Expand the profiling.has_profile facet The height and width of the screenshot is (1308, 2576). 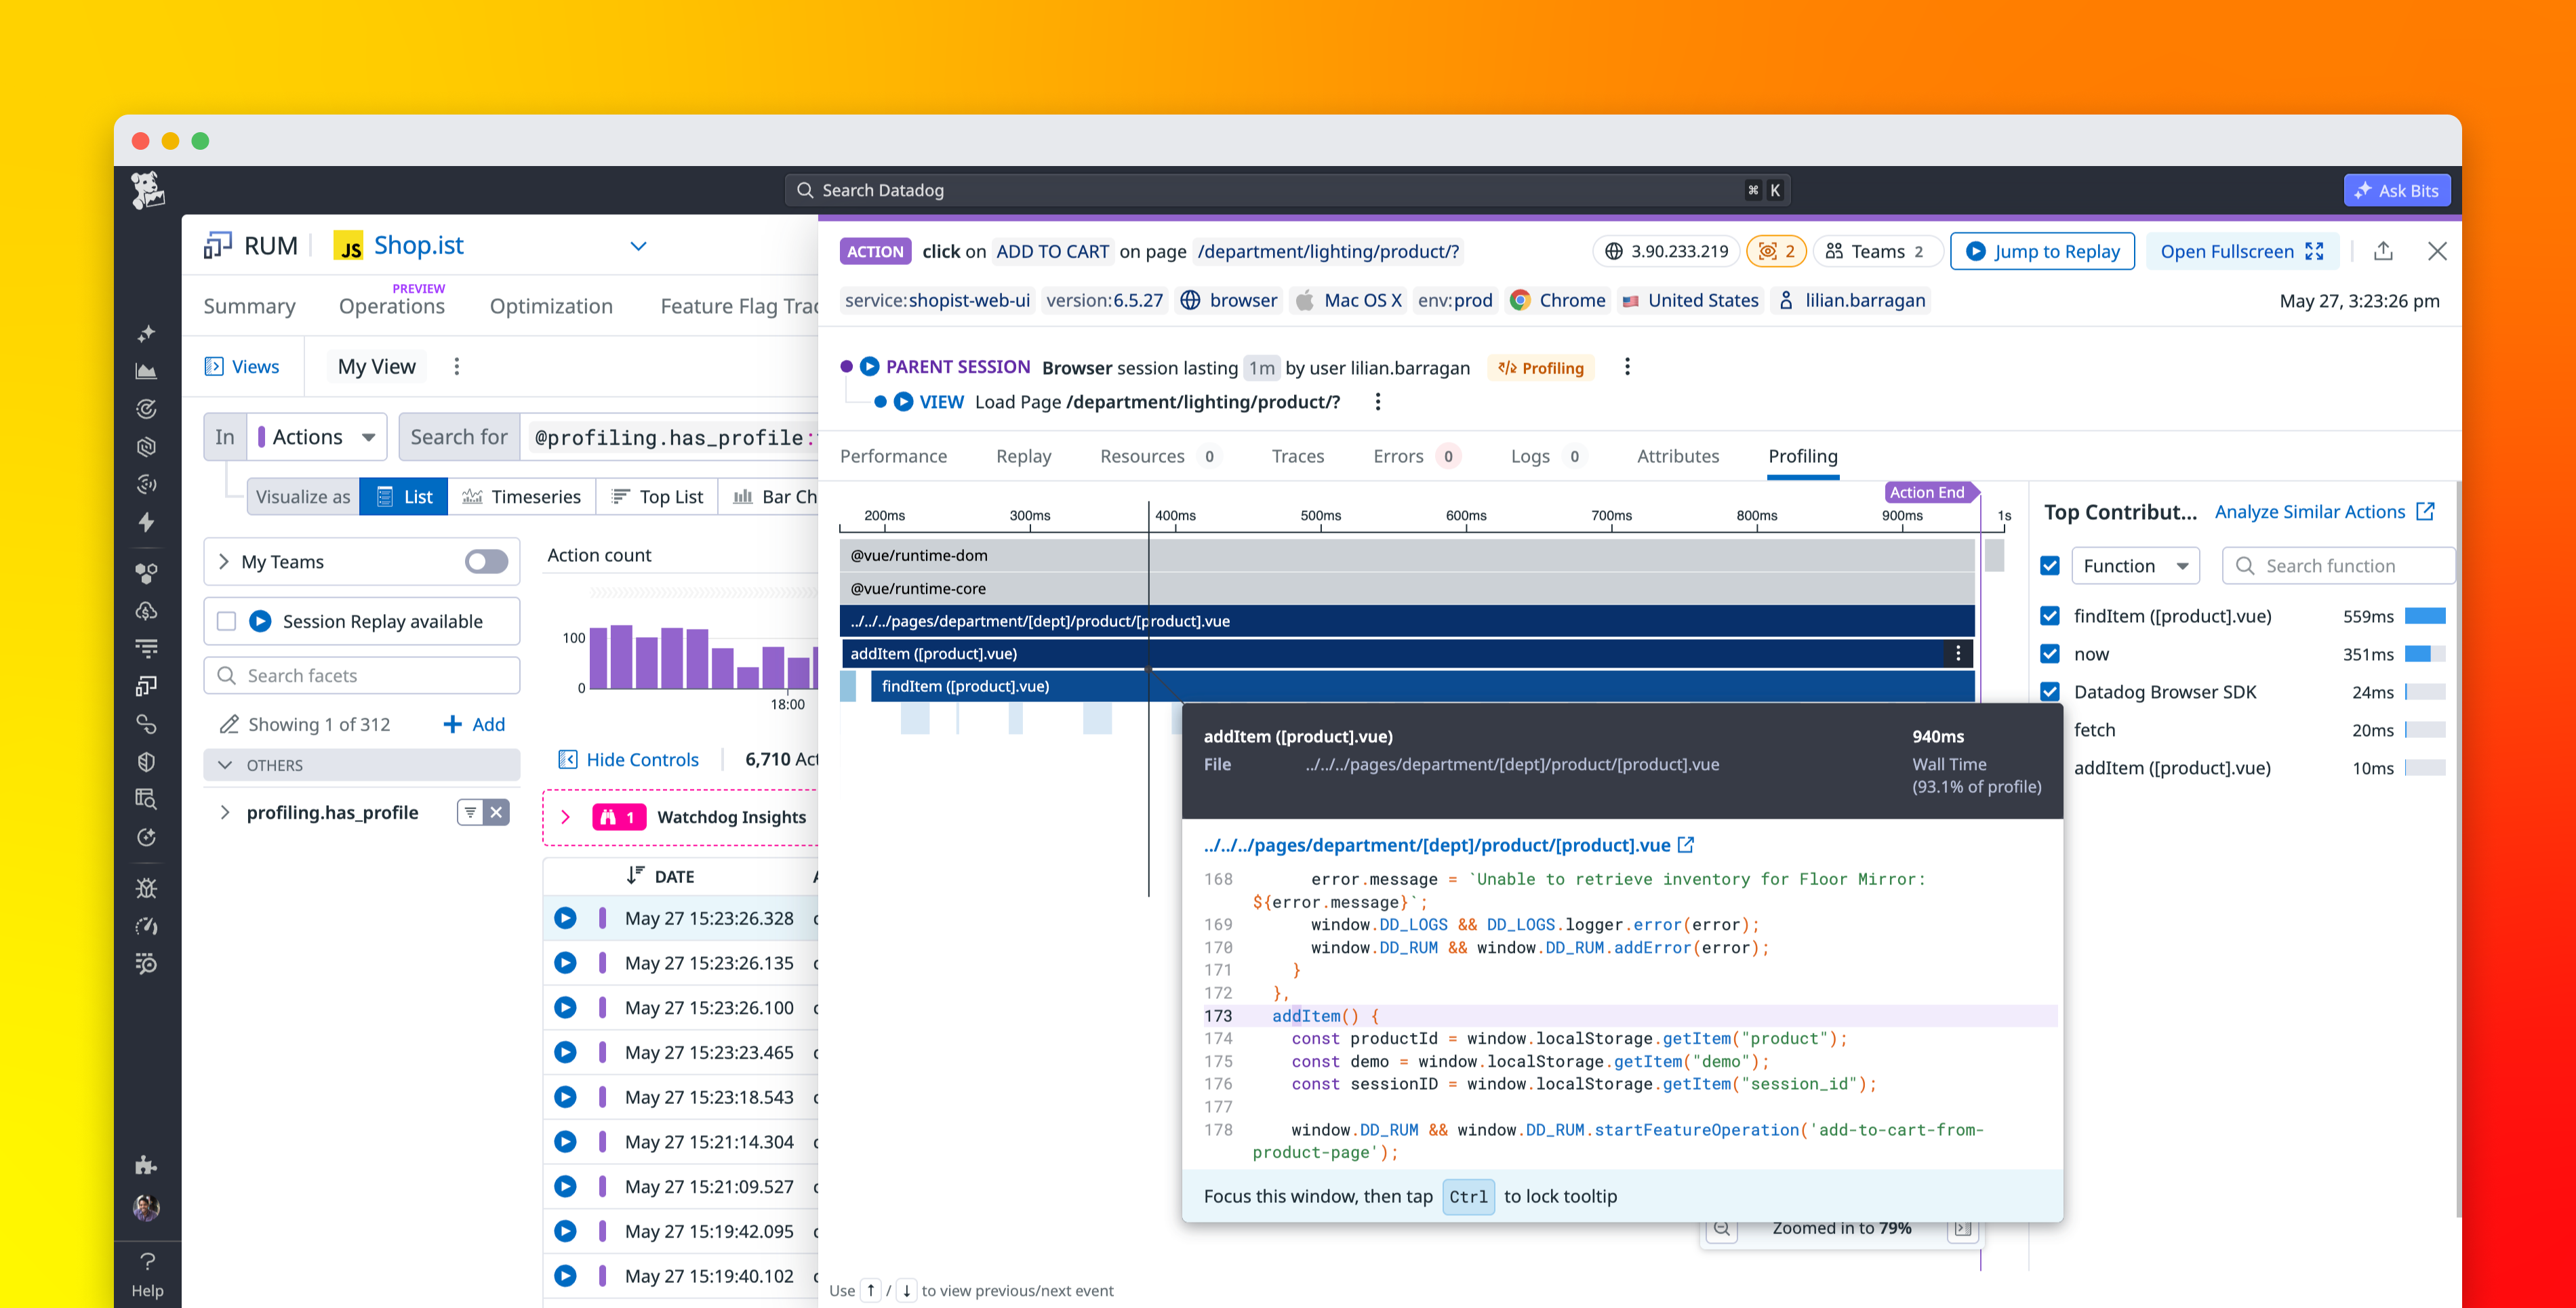[x=224, y=812]
